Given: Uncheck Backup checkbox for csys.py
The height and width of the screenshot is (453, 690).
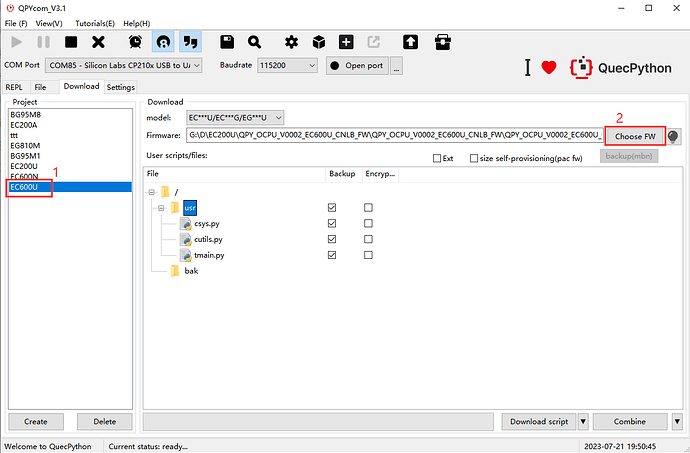Looking at the screenshot, I should click(334, 223).
